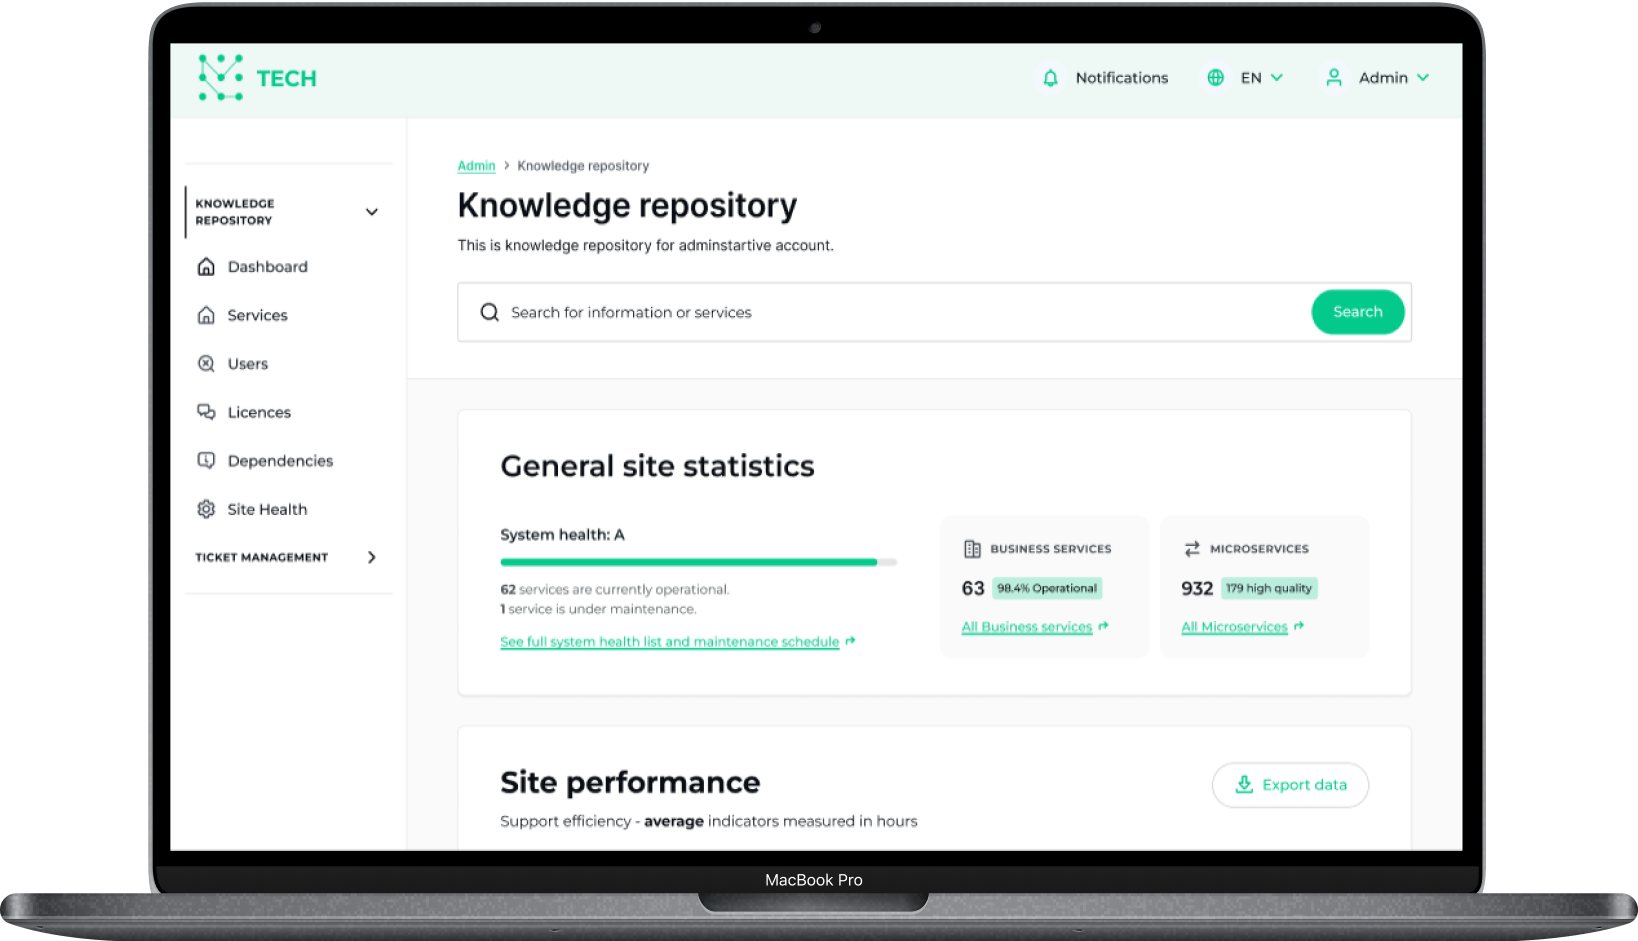Open the Admin account dropdown
Image resolution: width=1638 pixels, height=941 pixels.
(1394, 78)
